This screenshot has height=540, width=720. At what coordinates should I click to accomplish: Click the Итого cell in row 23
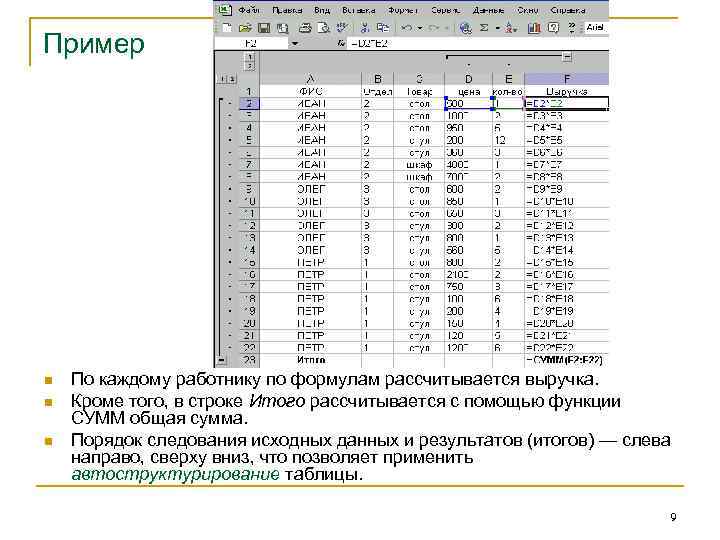[x=310, y=360]
